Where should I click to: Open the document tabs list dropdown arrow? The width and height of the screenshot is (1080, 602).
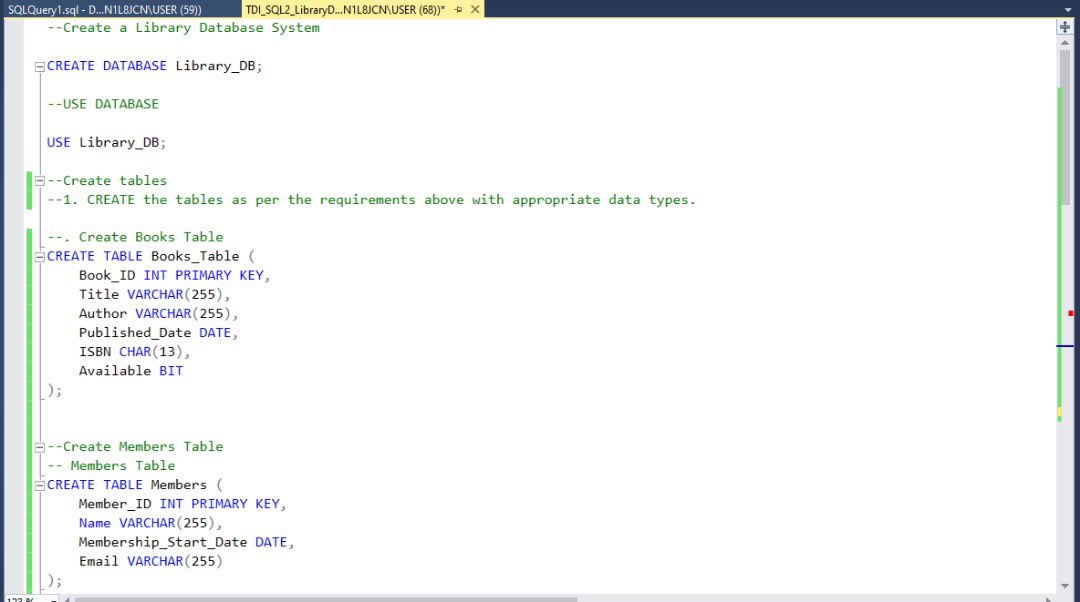pyautogui.click(x=1068, y=10)
